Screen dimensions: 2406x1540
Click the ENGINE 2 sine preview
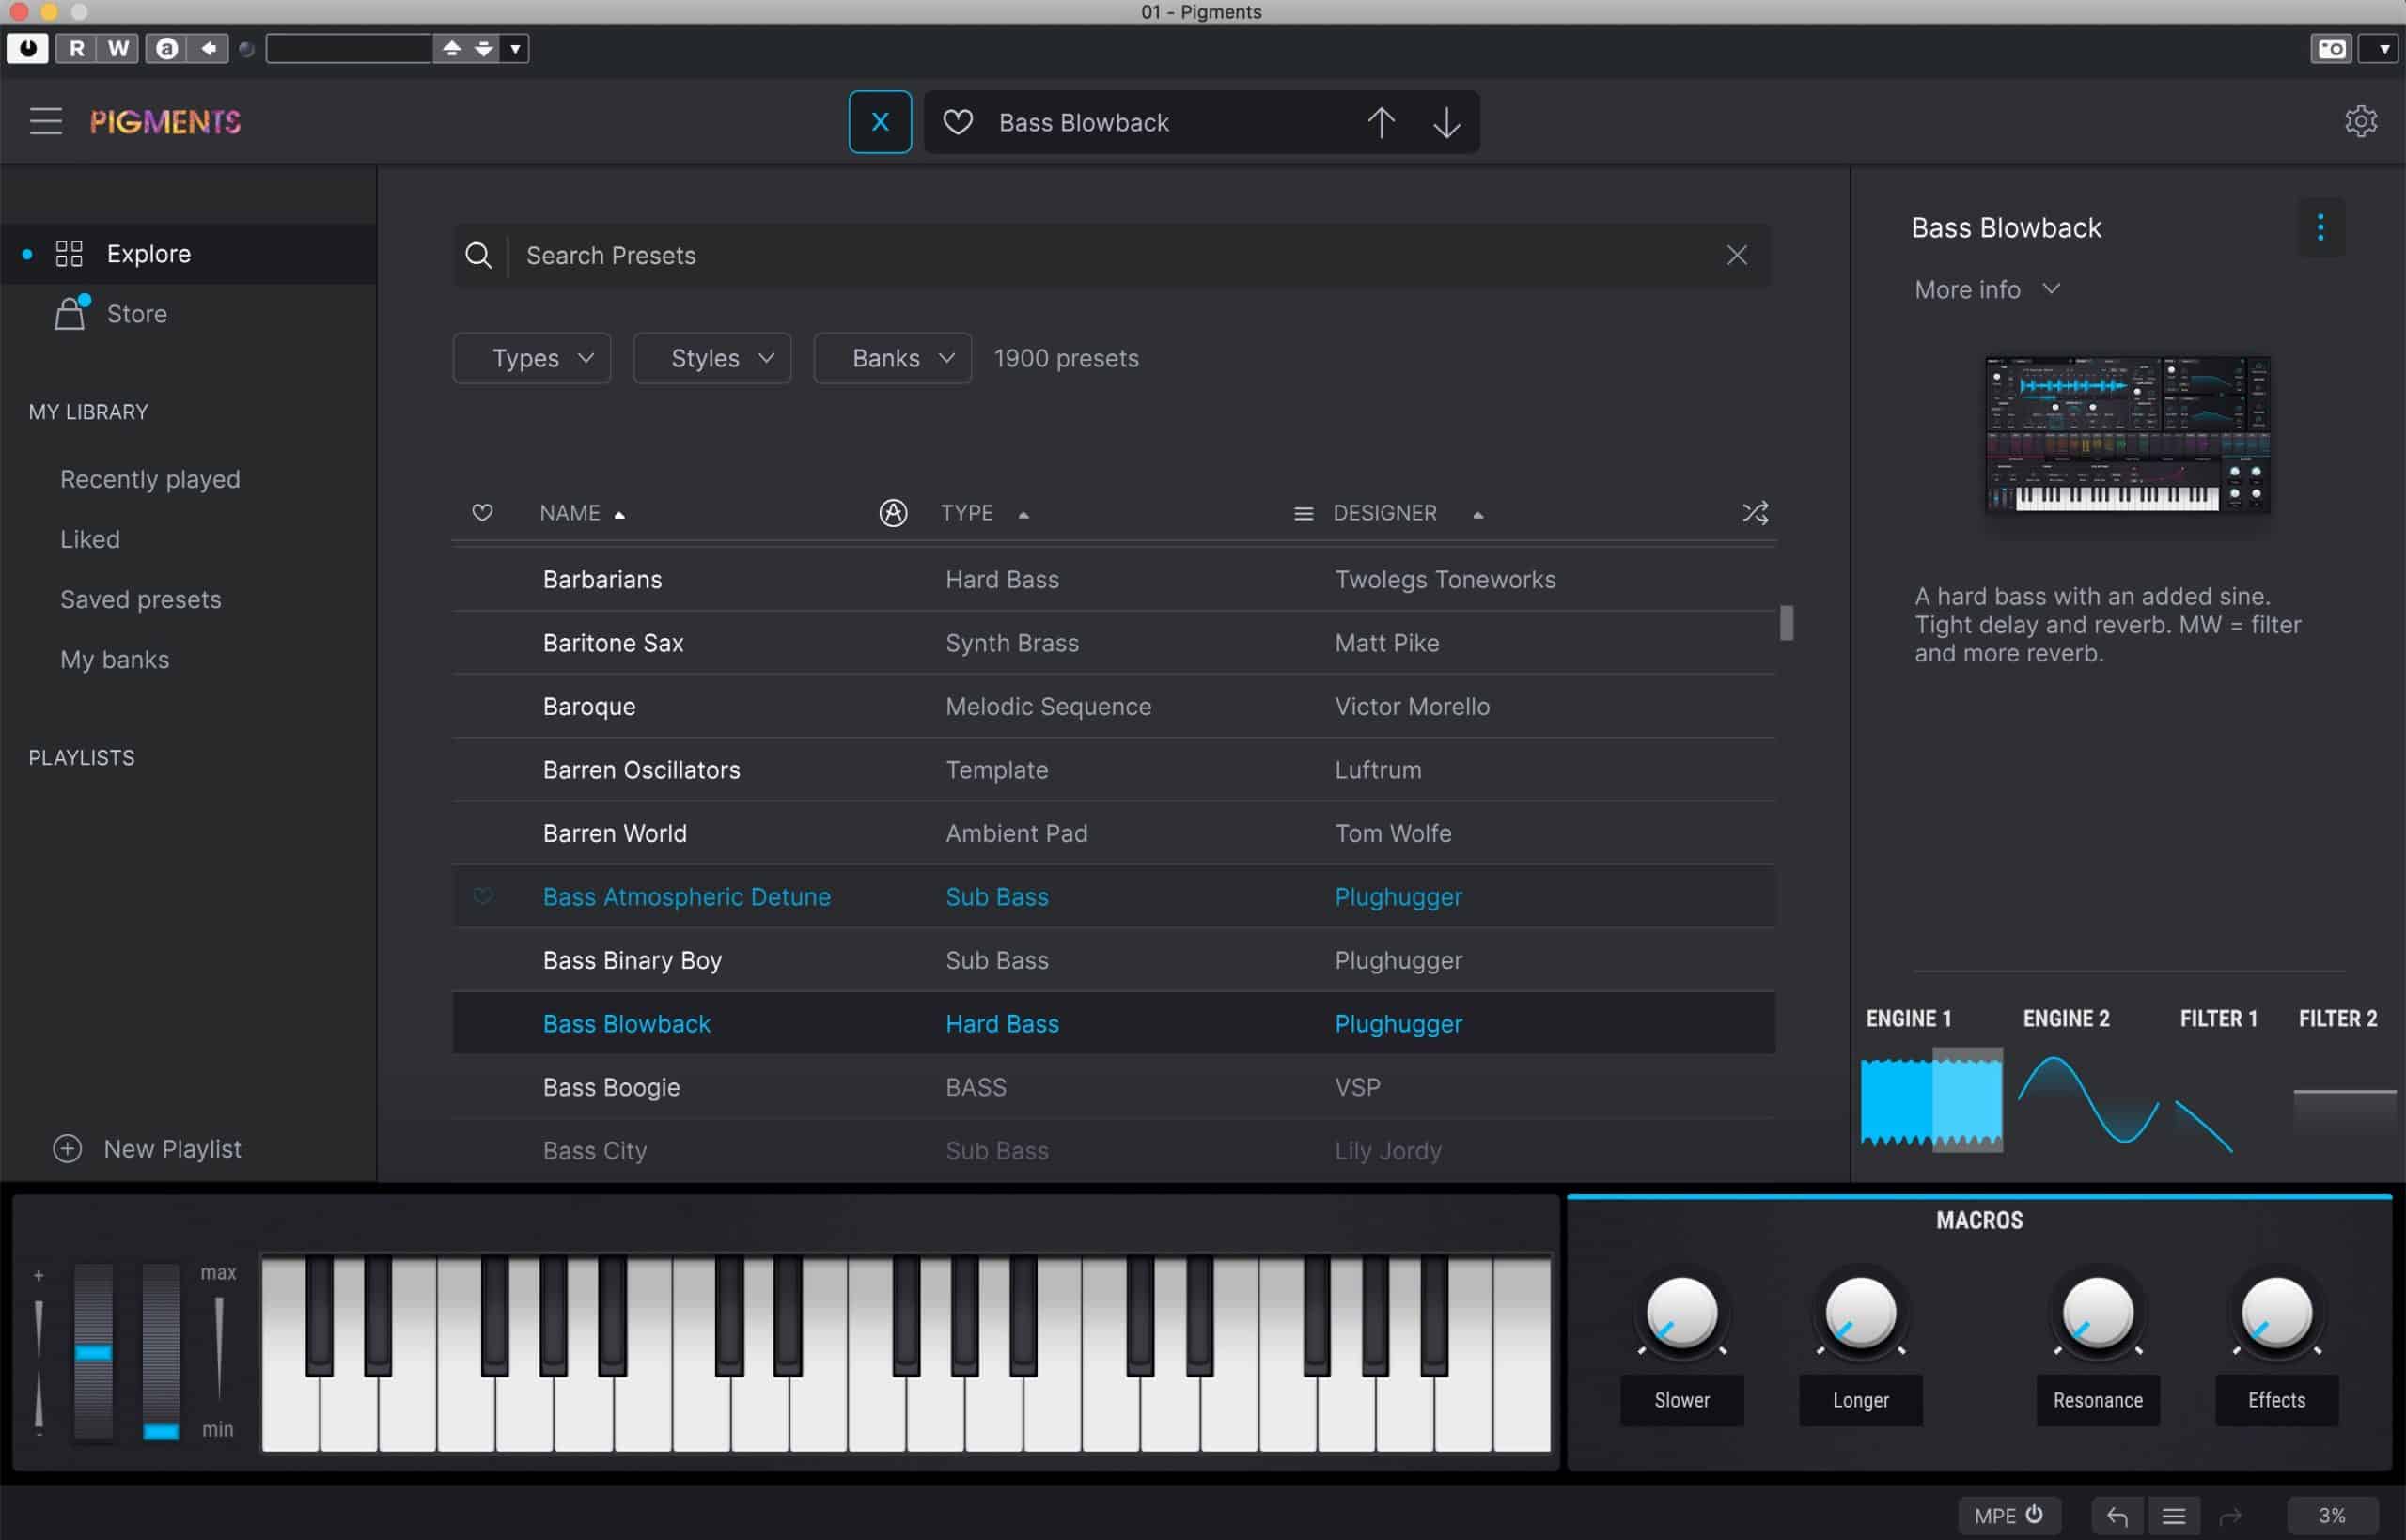[x=2088, y=1099]
